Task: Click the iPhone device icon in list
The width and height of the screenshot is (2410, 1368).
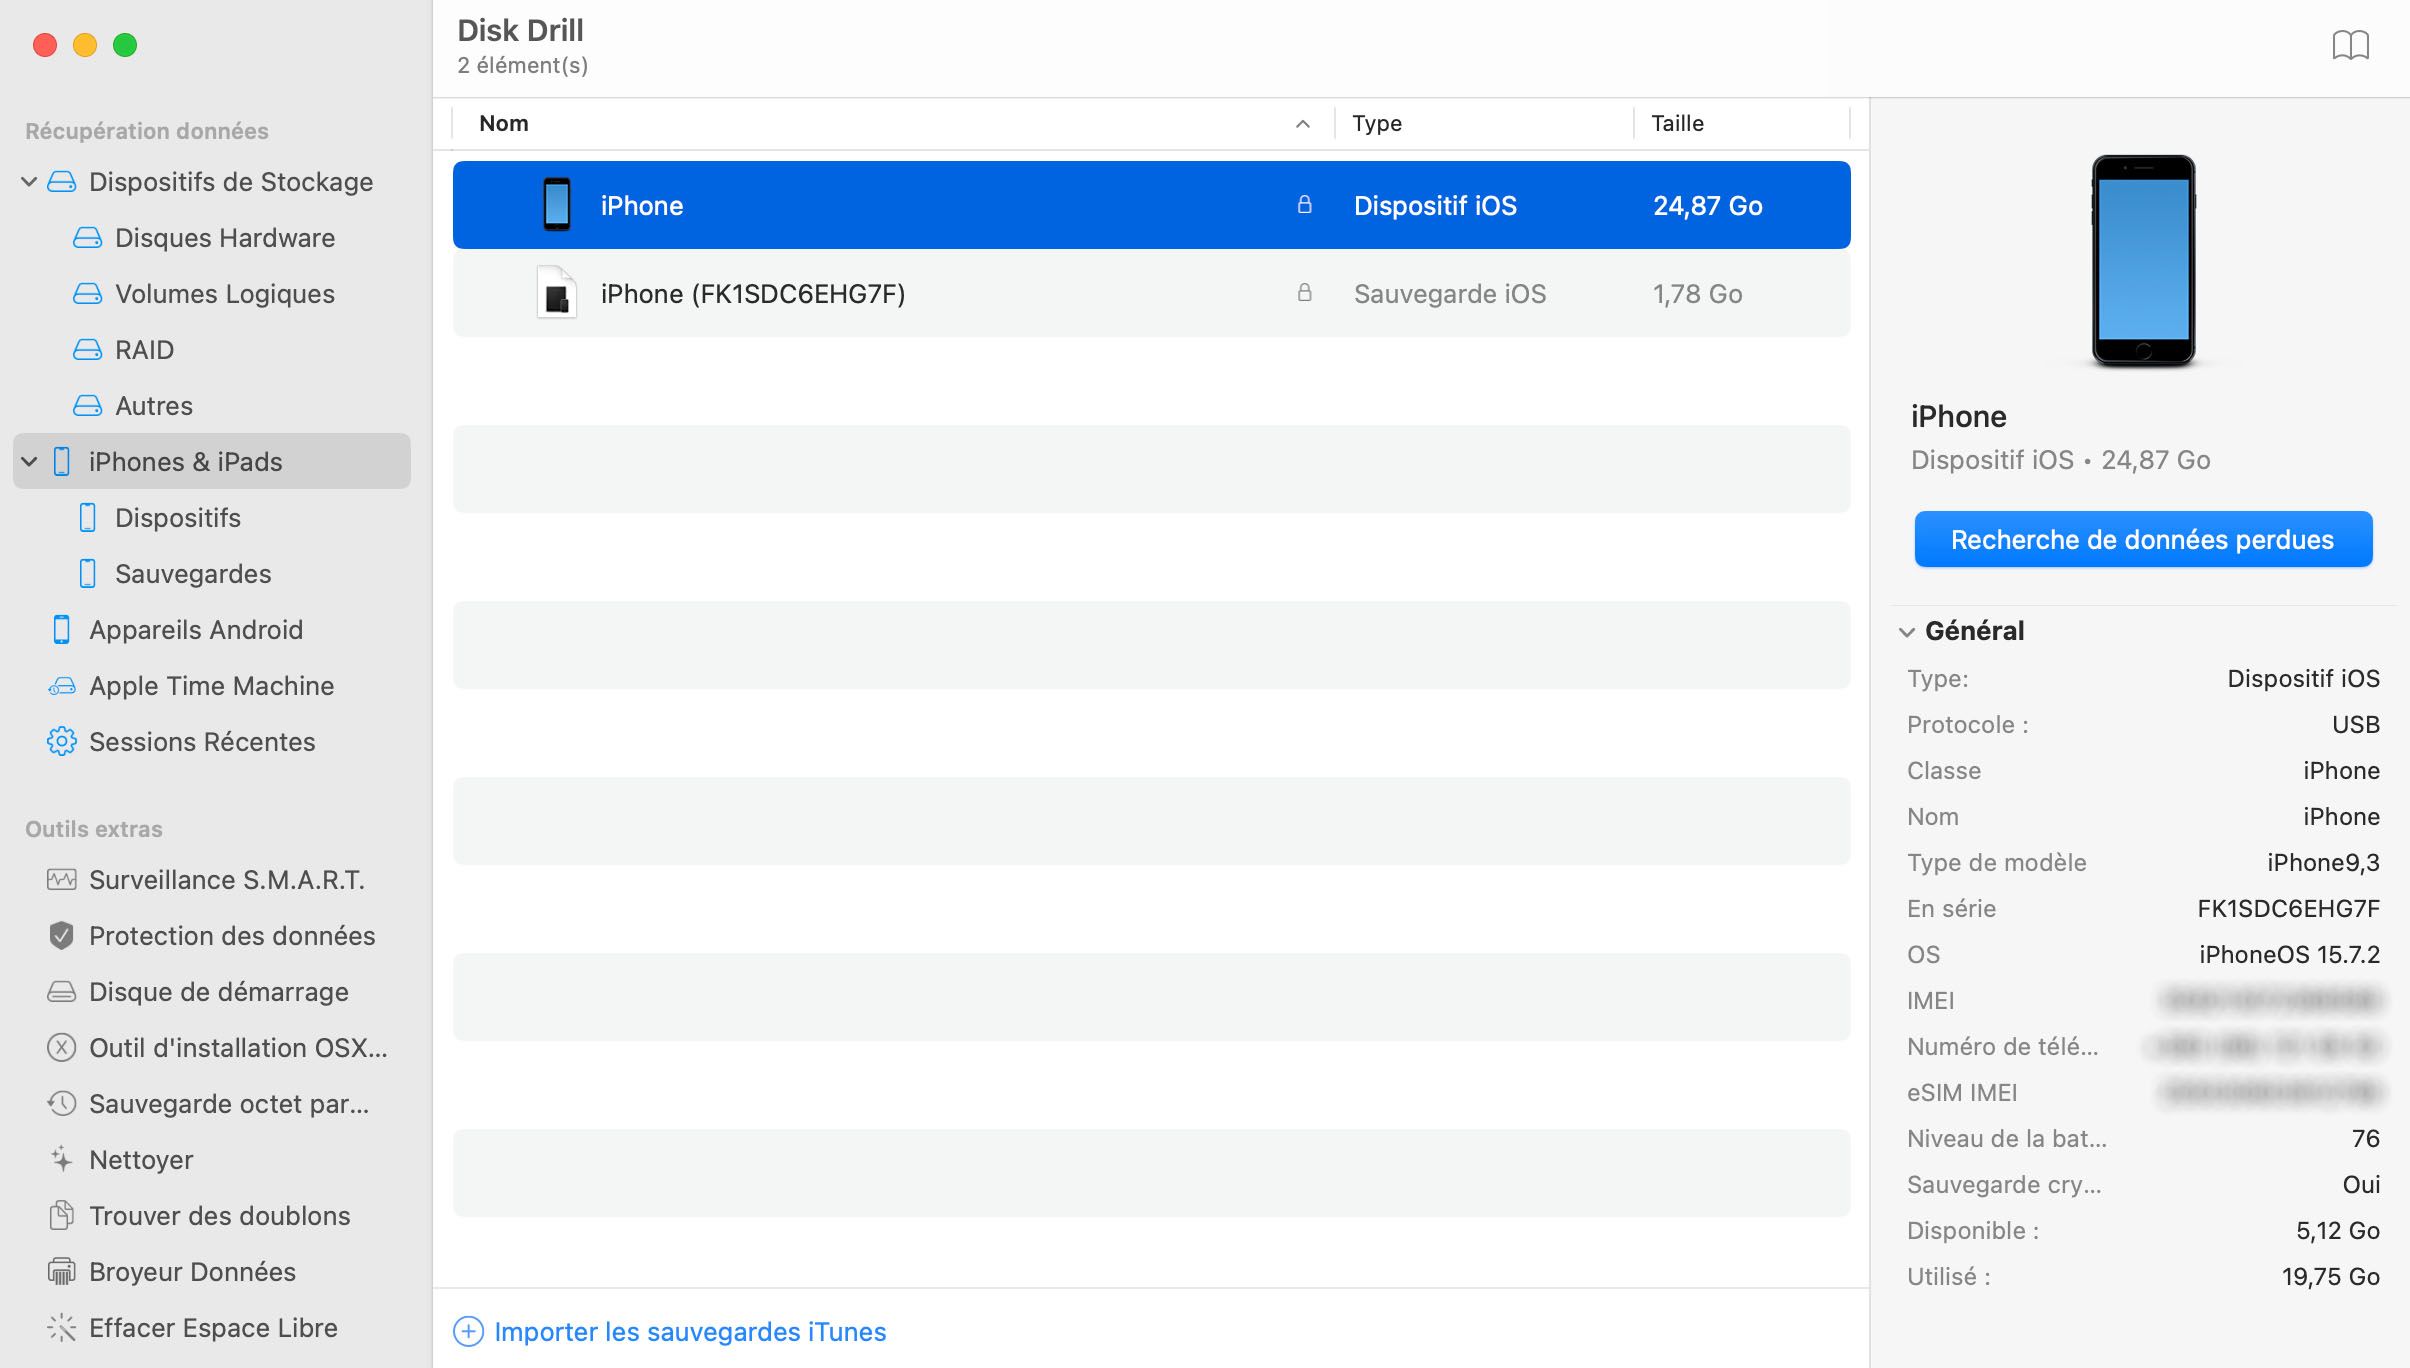Action: pos(558,204)
